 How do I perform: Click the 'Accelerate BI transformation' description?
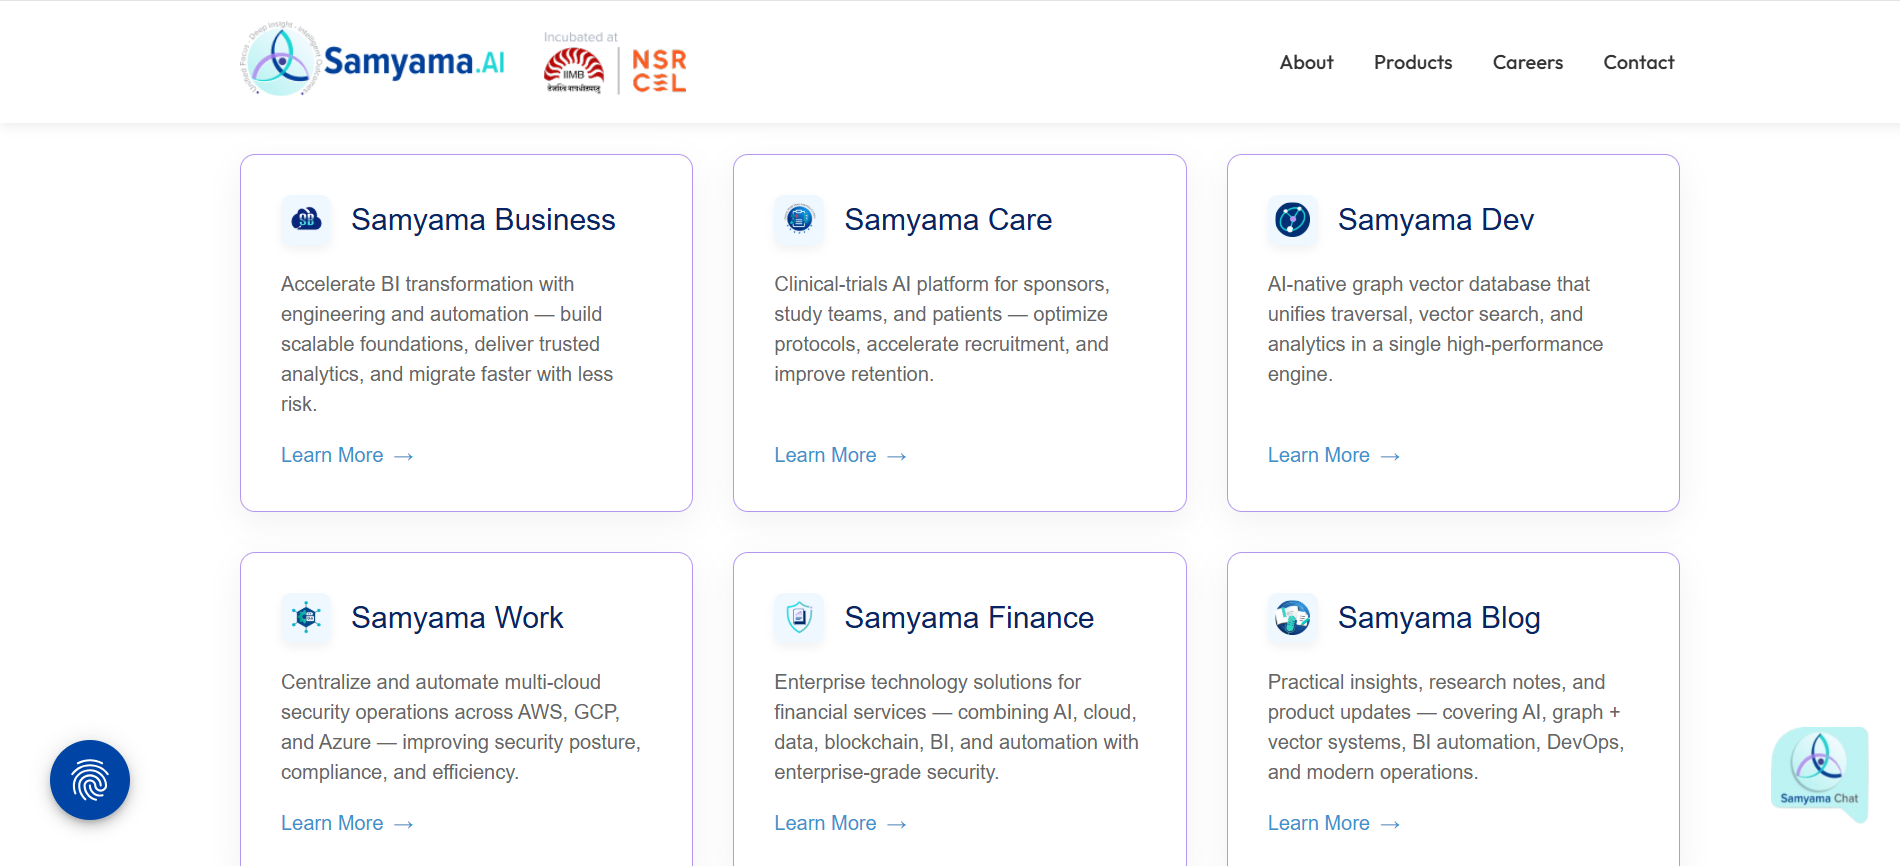pos(447,344)
